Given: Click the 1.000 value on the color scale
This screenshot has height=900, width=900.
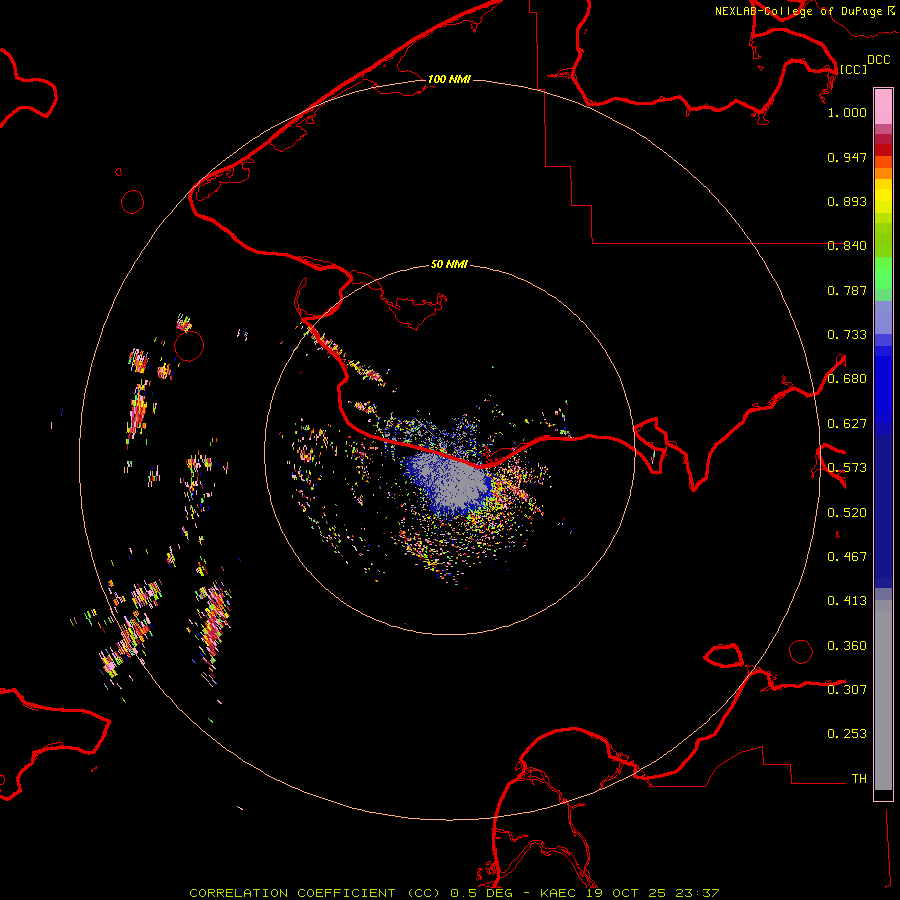Looking at the screenshot, I should (x=847, y=113).
